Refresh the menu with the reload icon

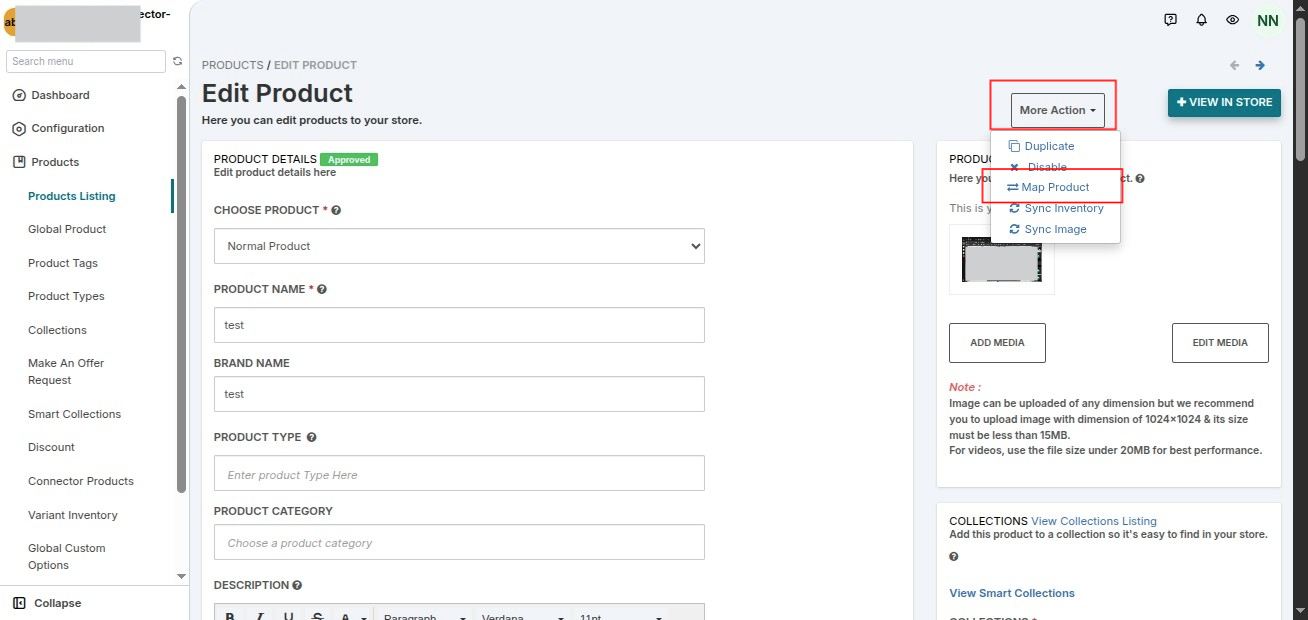pos(178,61)
